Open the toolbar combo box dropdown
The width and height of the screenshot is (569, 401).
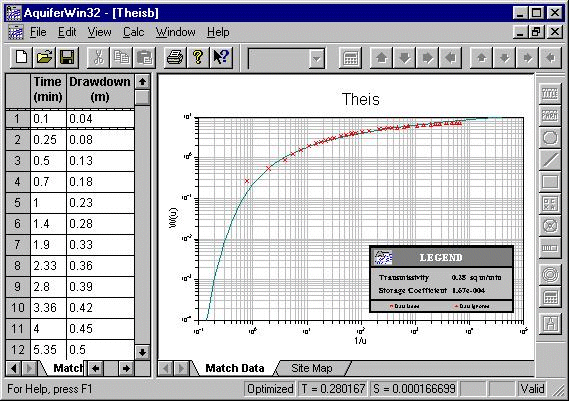click(x=317, y=58)
